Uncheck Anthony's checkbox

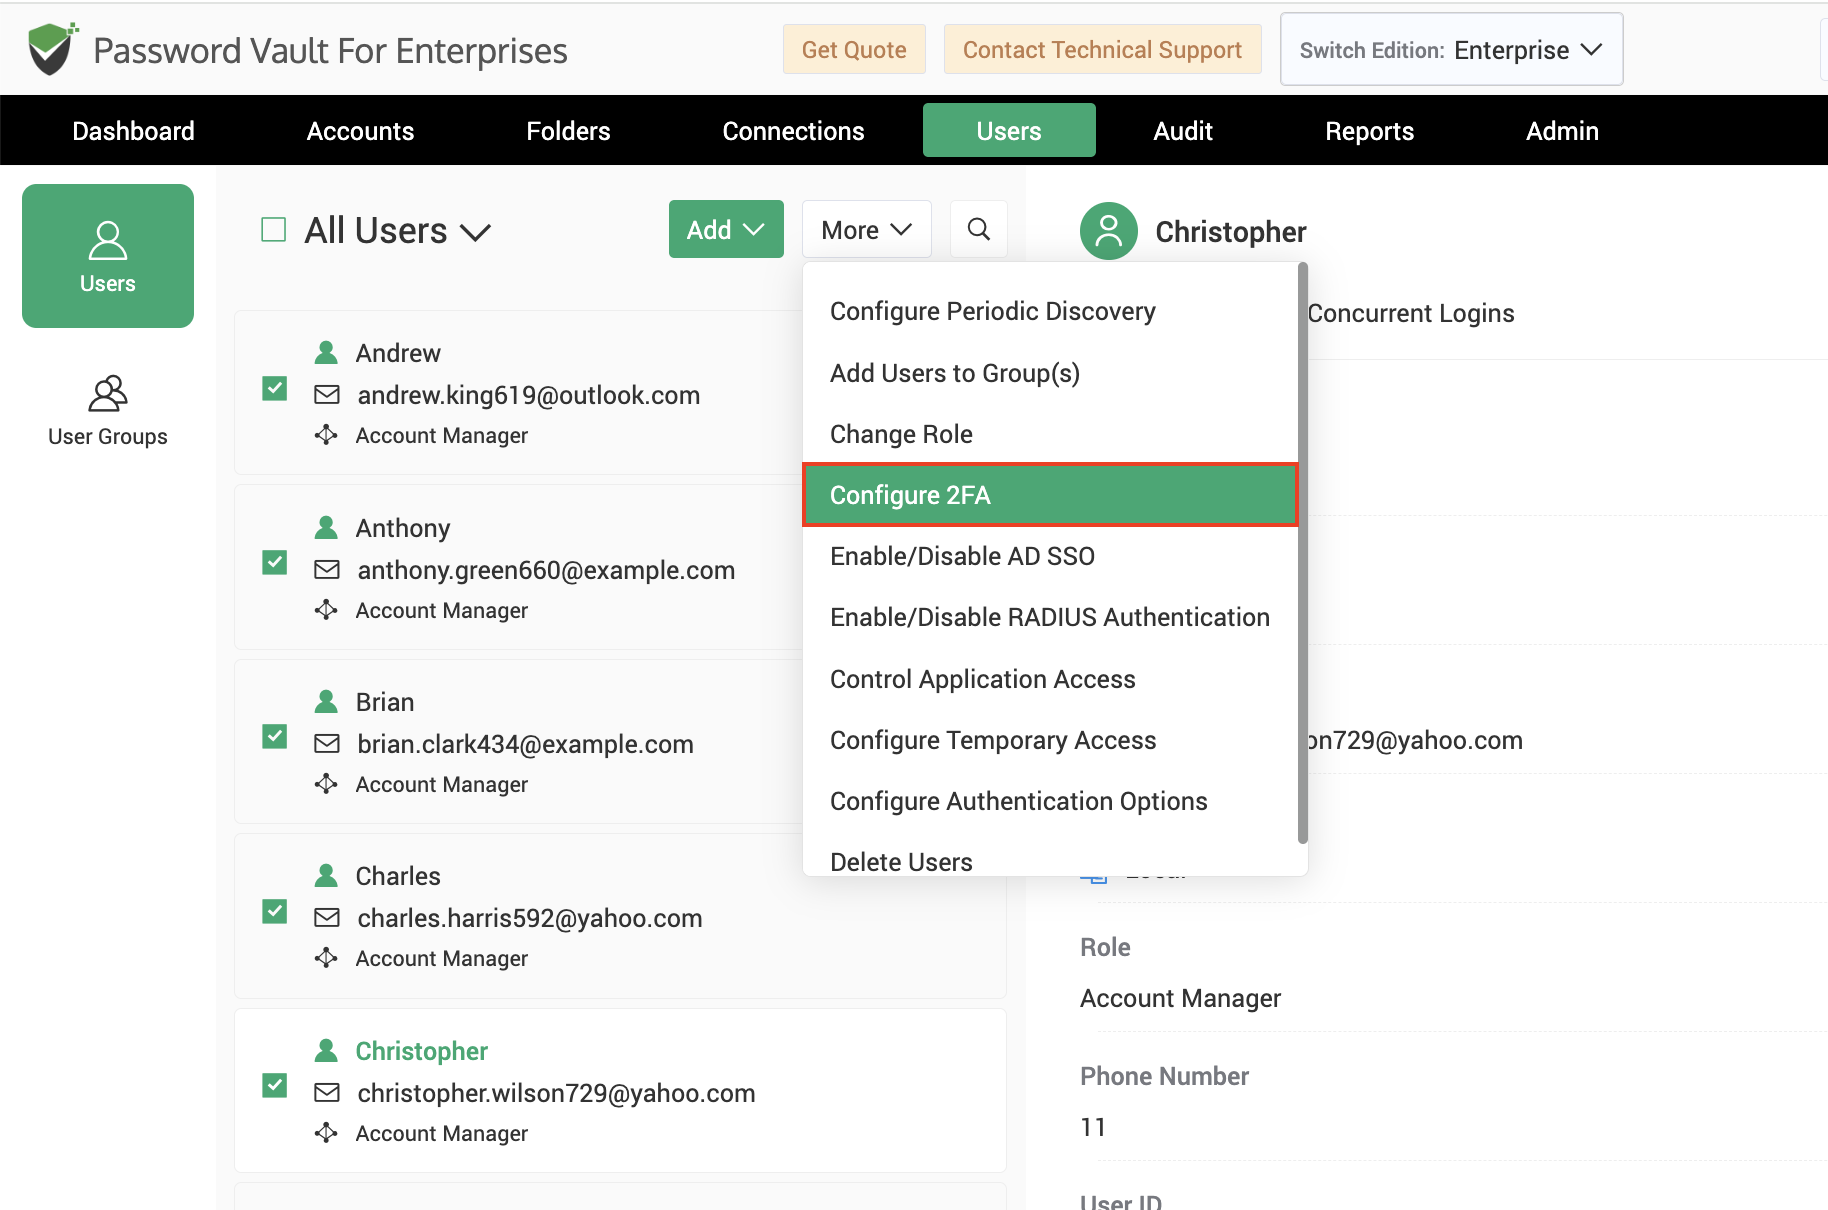pos(275,563)
